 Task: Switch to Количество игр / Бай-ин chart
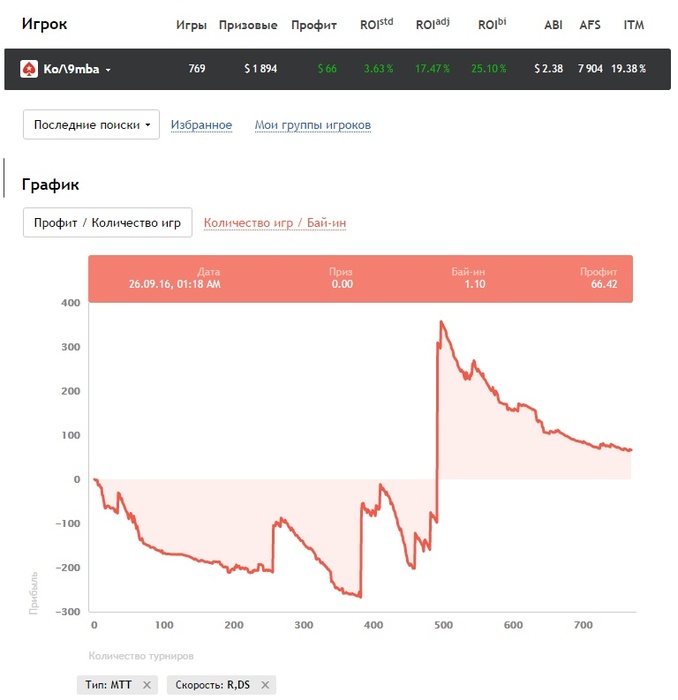tap(275, 222)
